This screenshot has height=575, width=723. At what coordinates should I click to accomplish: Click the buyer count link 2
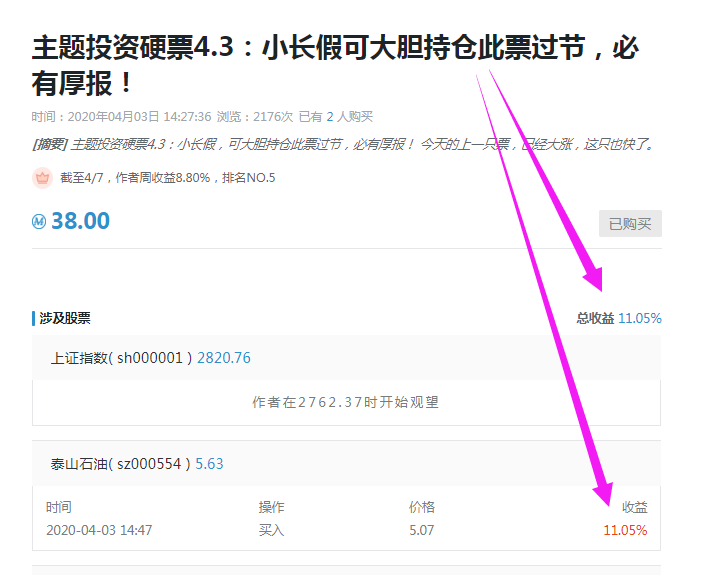pyautogui.click(x=330, y=117)
